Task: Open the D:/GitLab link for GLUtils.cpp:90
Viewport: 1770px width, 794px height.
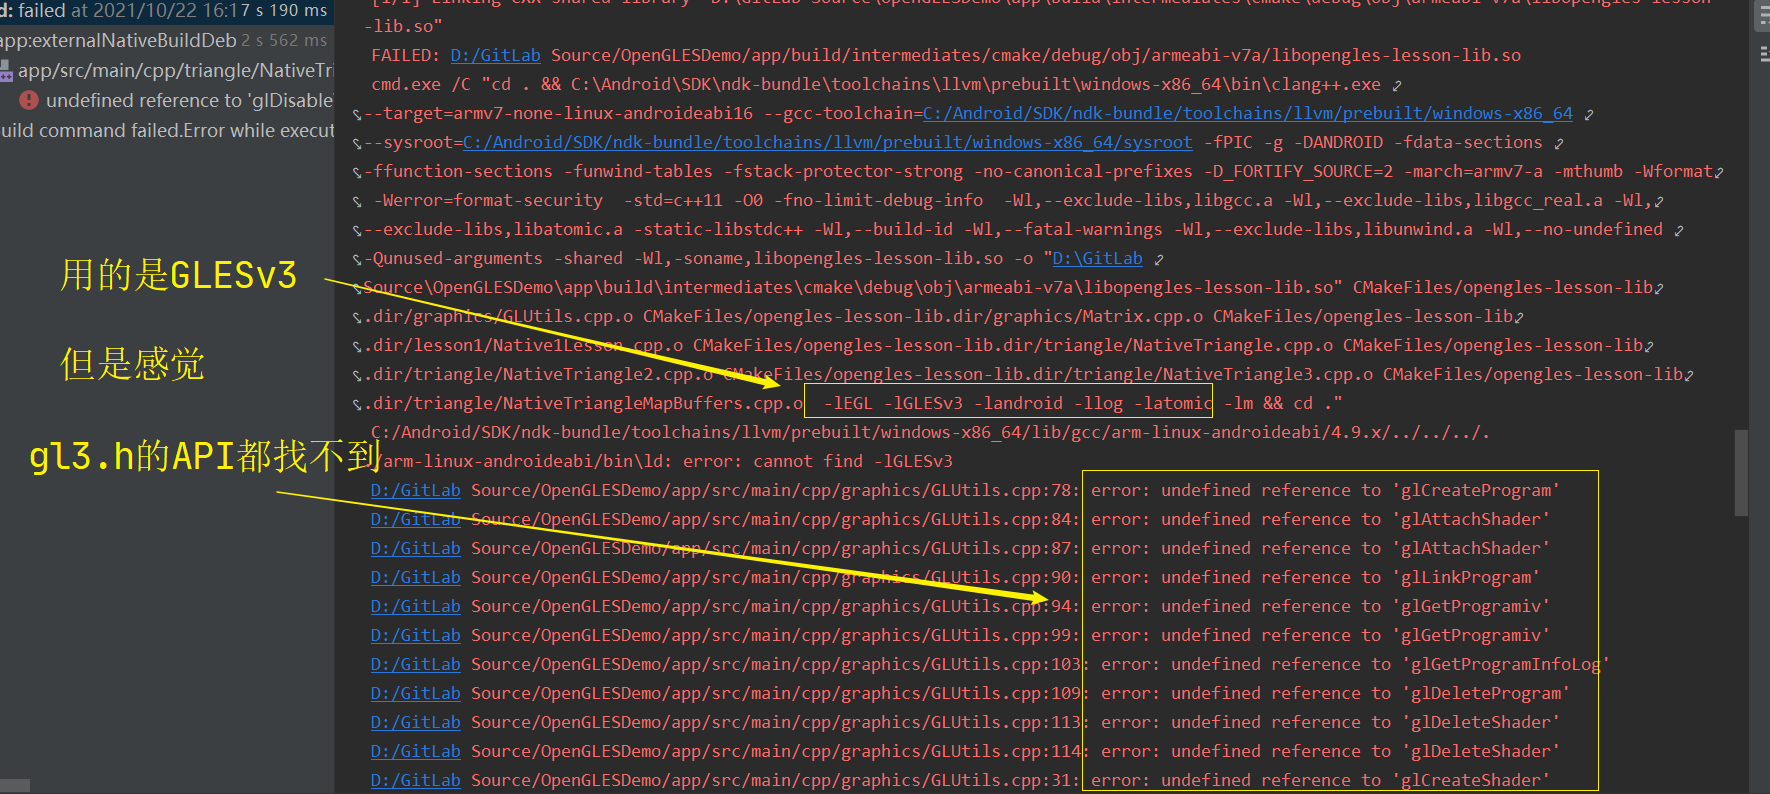Action: tap(415, 578)
